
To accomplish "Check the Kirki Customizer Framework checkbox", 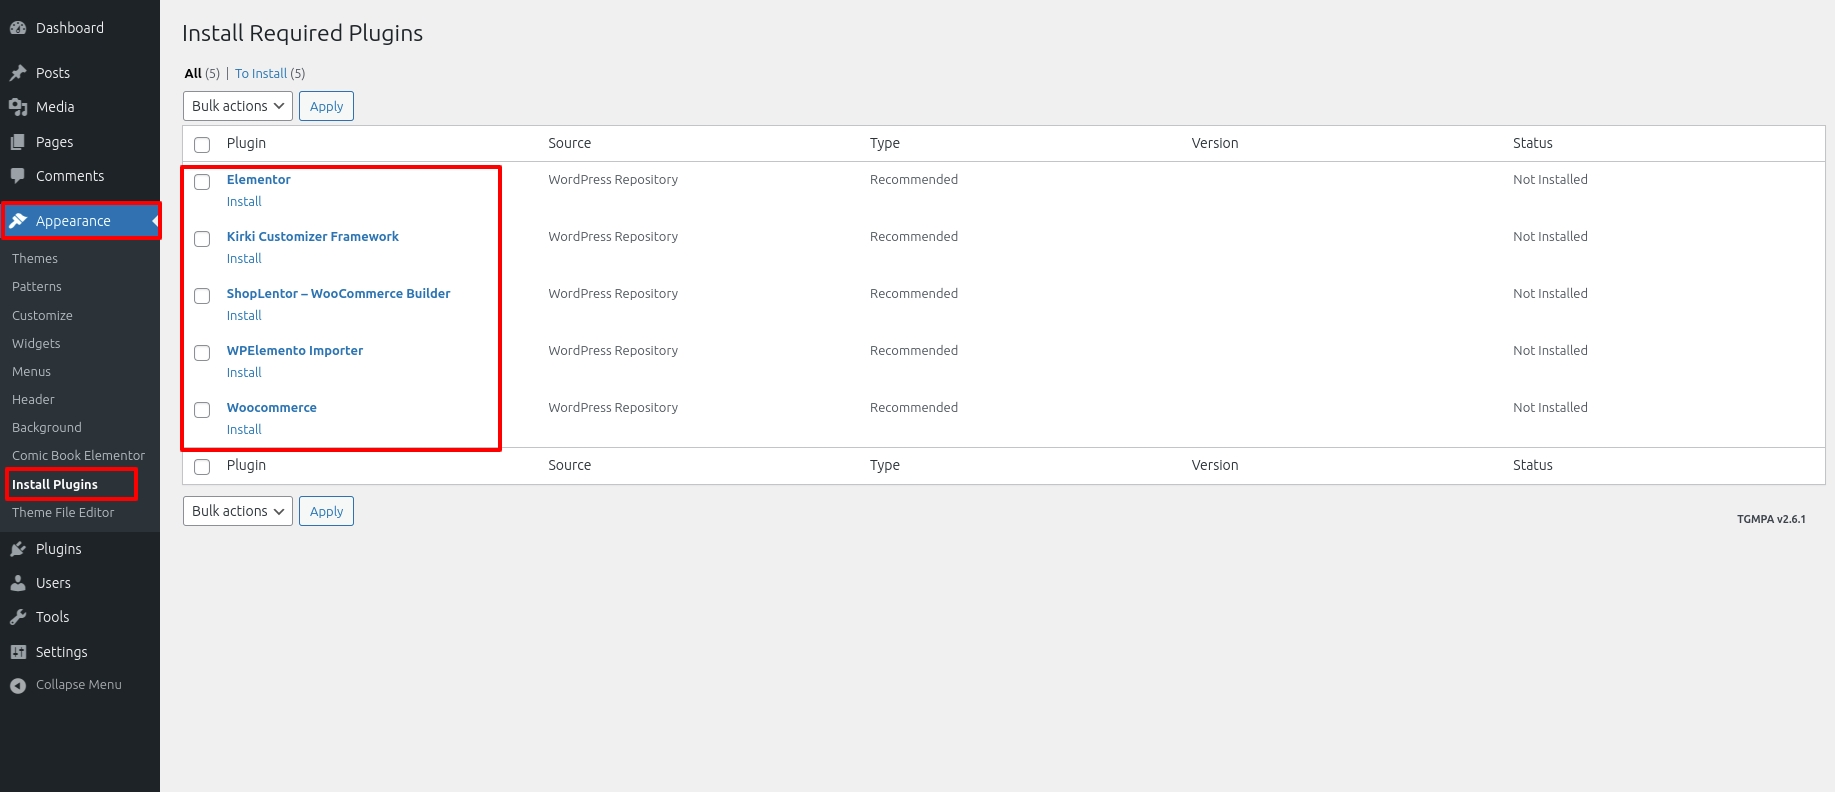I will tap(202, 239).
